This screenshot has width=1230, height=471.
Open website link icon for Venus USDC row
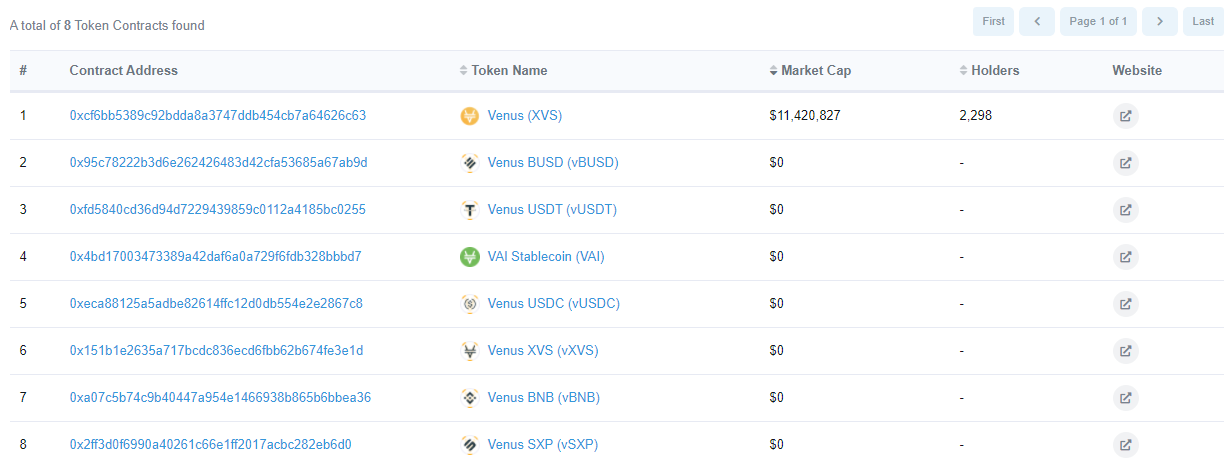pos(1126,304)
